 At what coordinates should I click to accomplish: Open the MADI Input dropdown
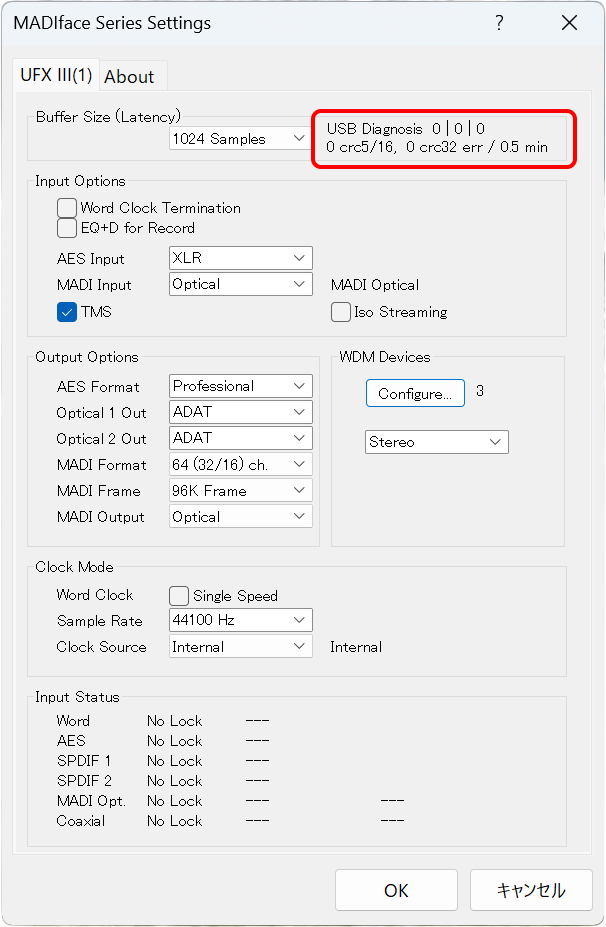pos(240,284)
